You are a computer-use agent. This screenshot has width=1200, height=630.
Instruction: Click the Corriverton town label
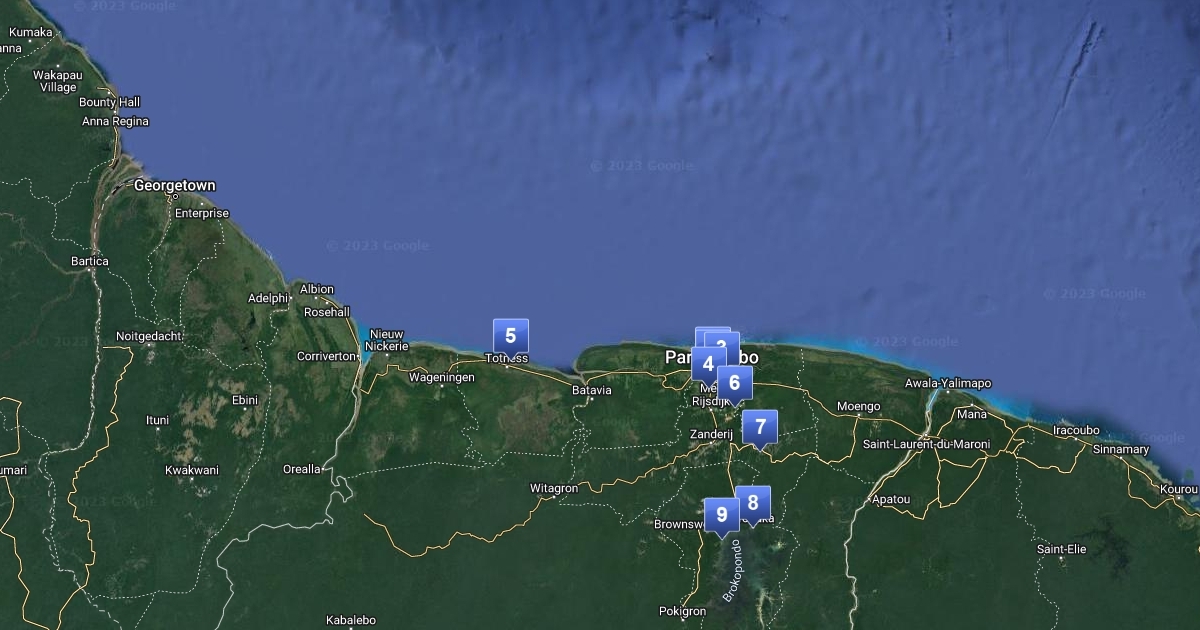326,357
